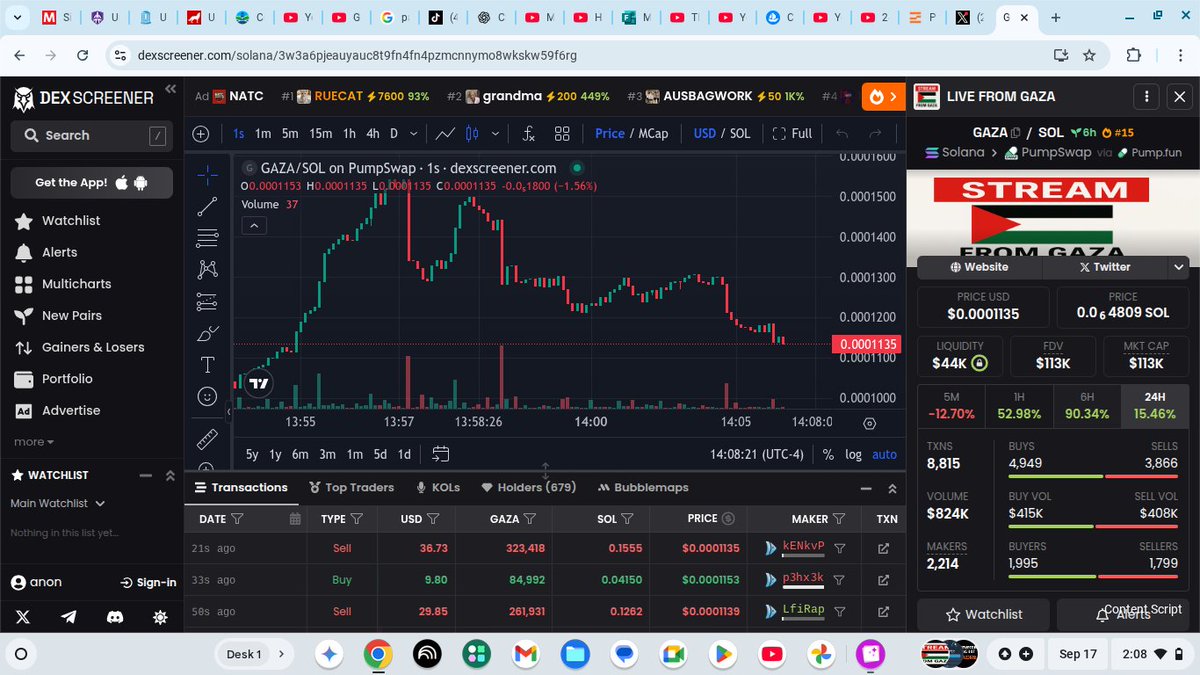The height and width of the screenshot is (675, 1200).
Task: Open the token panel three-dot menu
Action: point(1146,97)
